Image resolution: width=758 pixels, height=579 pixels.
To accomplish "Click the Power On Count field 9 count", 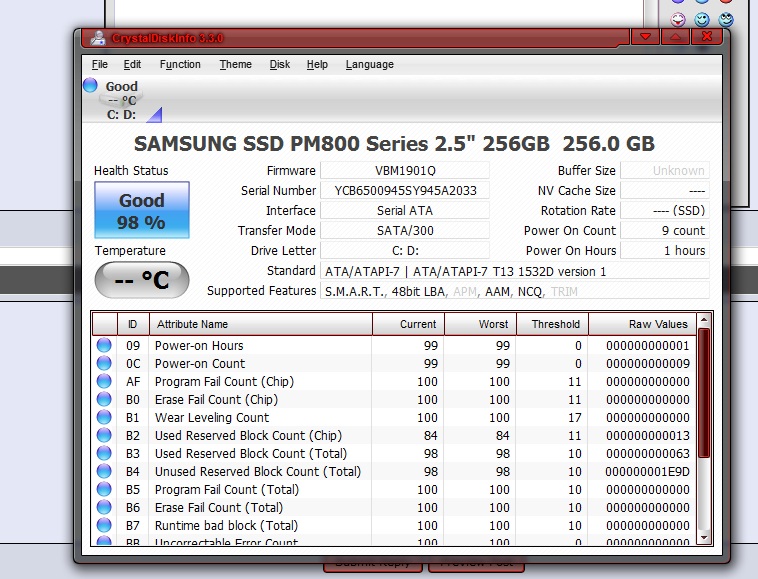I will [x=665, y=231].
